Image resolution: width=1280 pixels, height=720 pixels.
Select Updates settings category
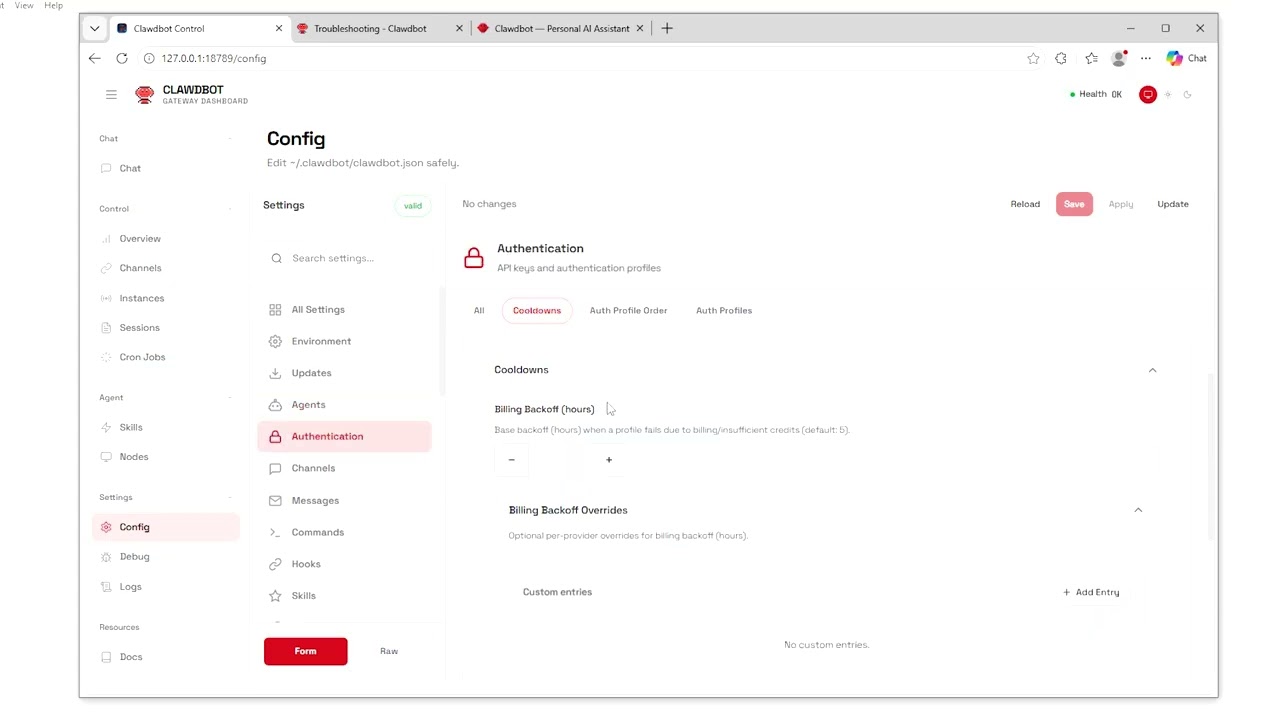click(x=344, y=373)
